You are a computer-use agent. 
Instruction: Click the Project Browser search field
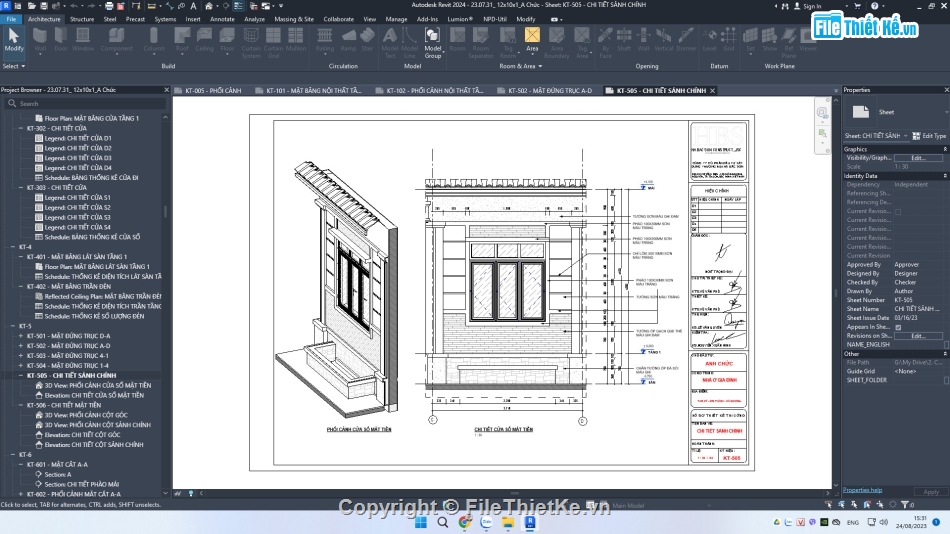click(x=85, y=104)
